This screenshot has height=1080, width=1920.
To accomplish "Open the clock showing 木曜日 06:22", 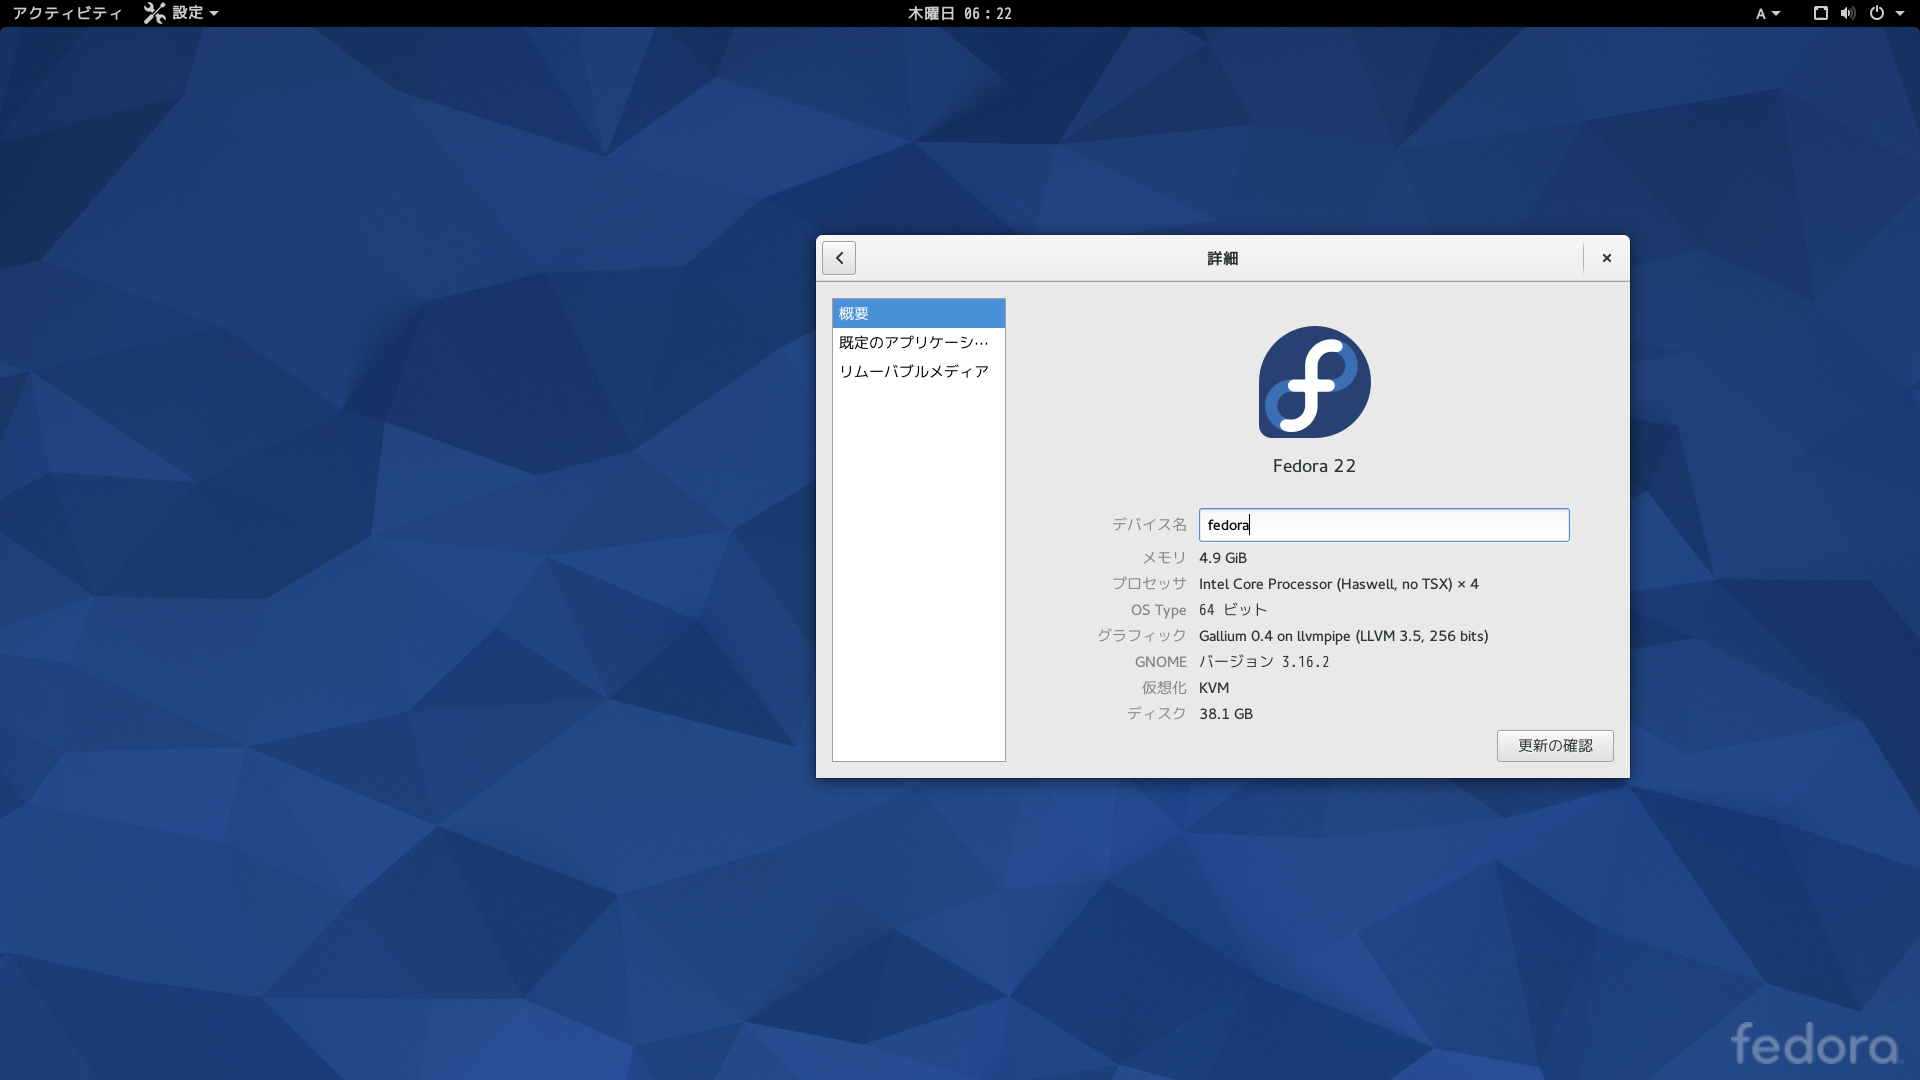I will point(960,13).
